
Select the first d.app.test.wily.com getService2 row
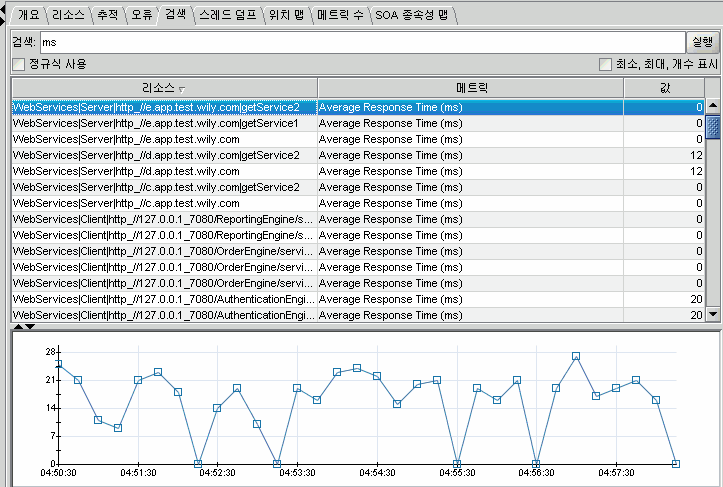(x=164, y=155)
